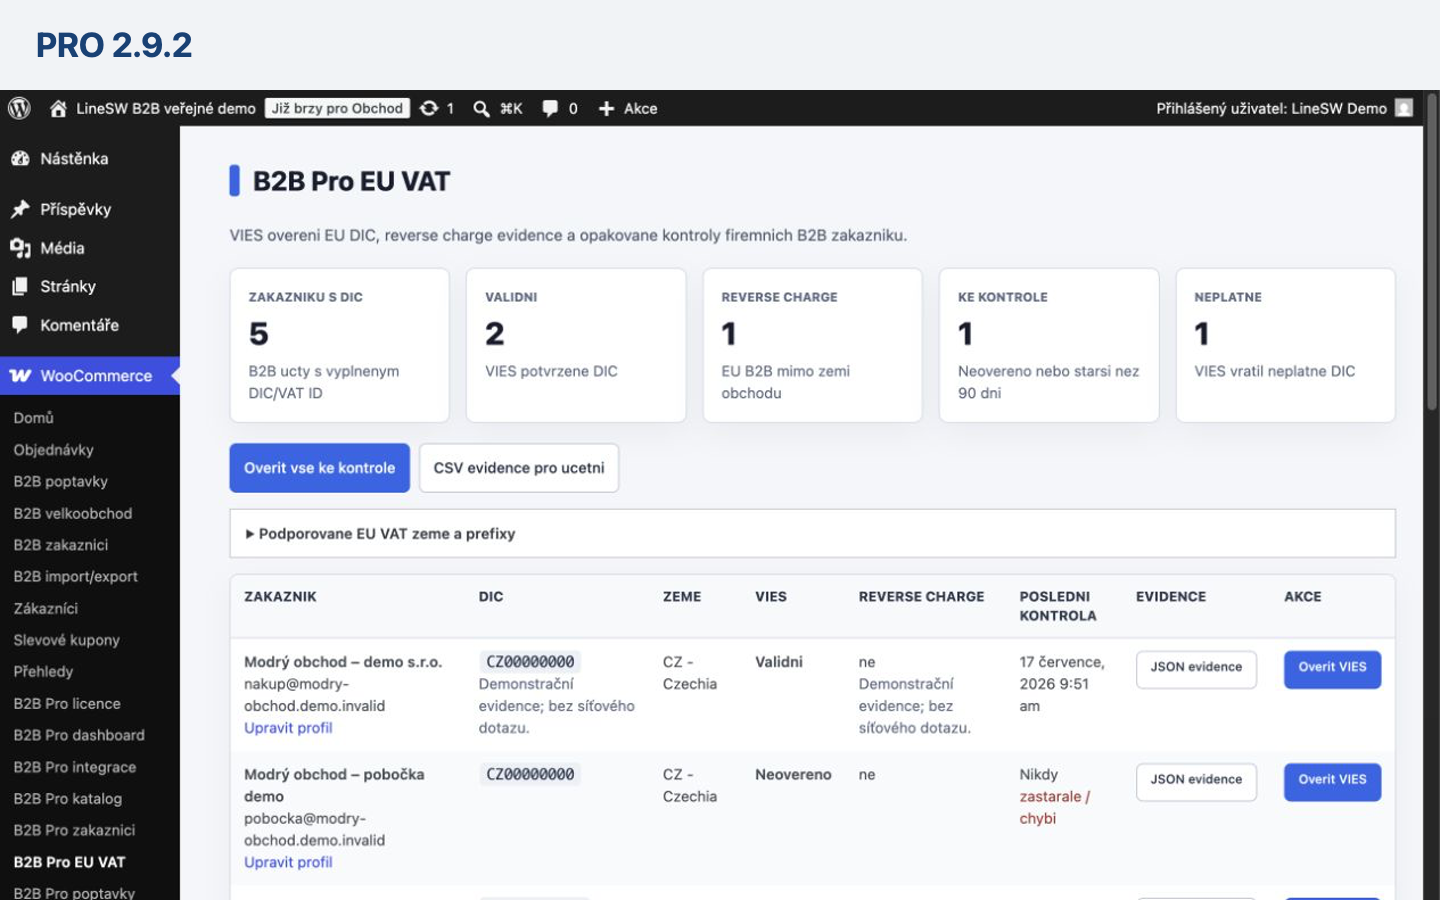The height and width of the screenshot is (900, 1440).
Task: Click the Příspěvky pin icon
Action: (20, 209)
